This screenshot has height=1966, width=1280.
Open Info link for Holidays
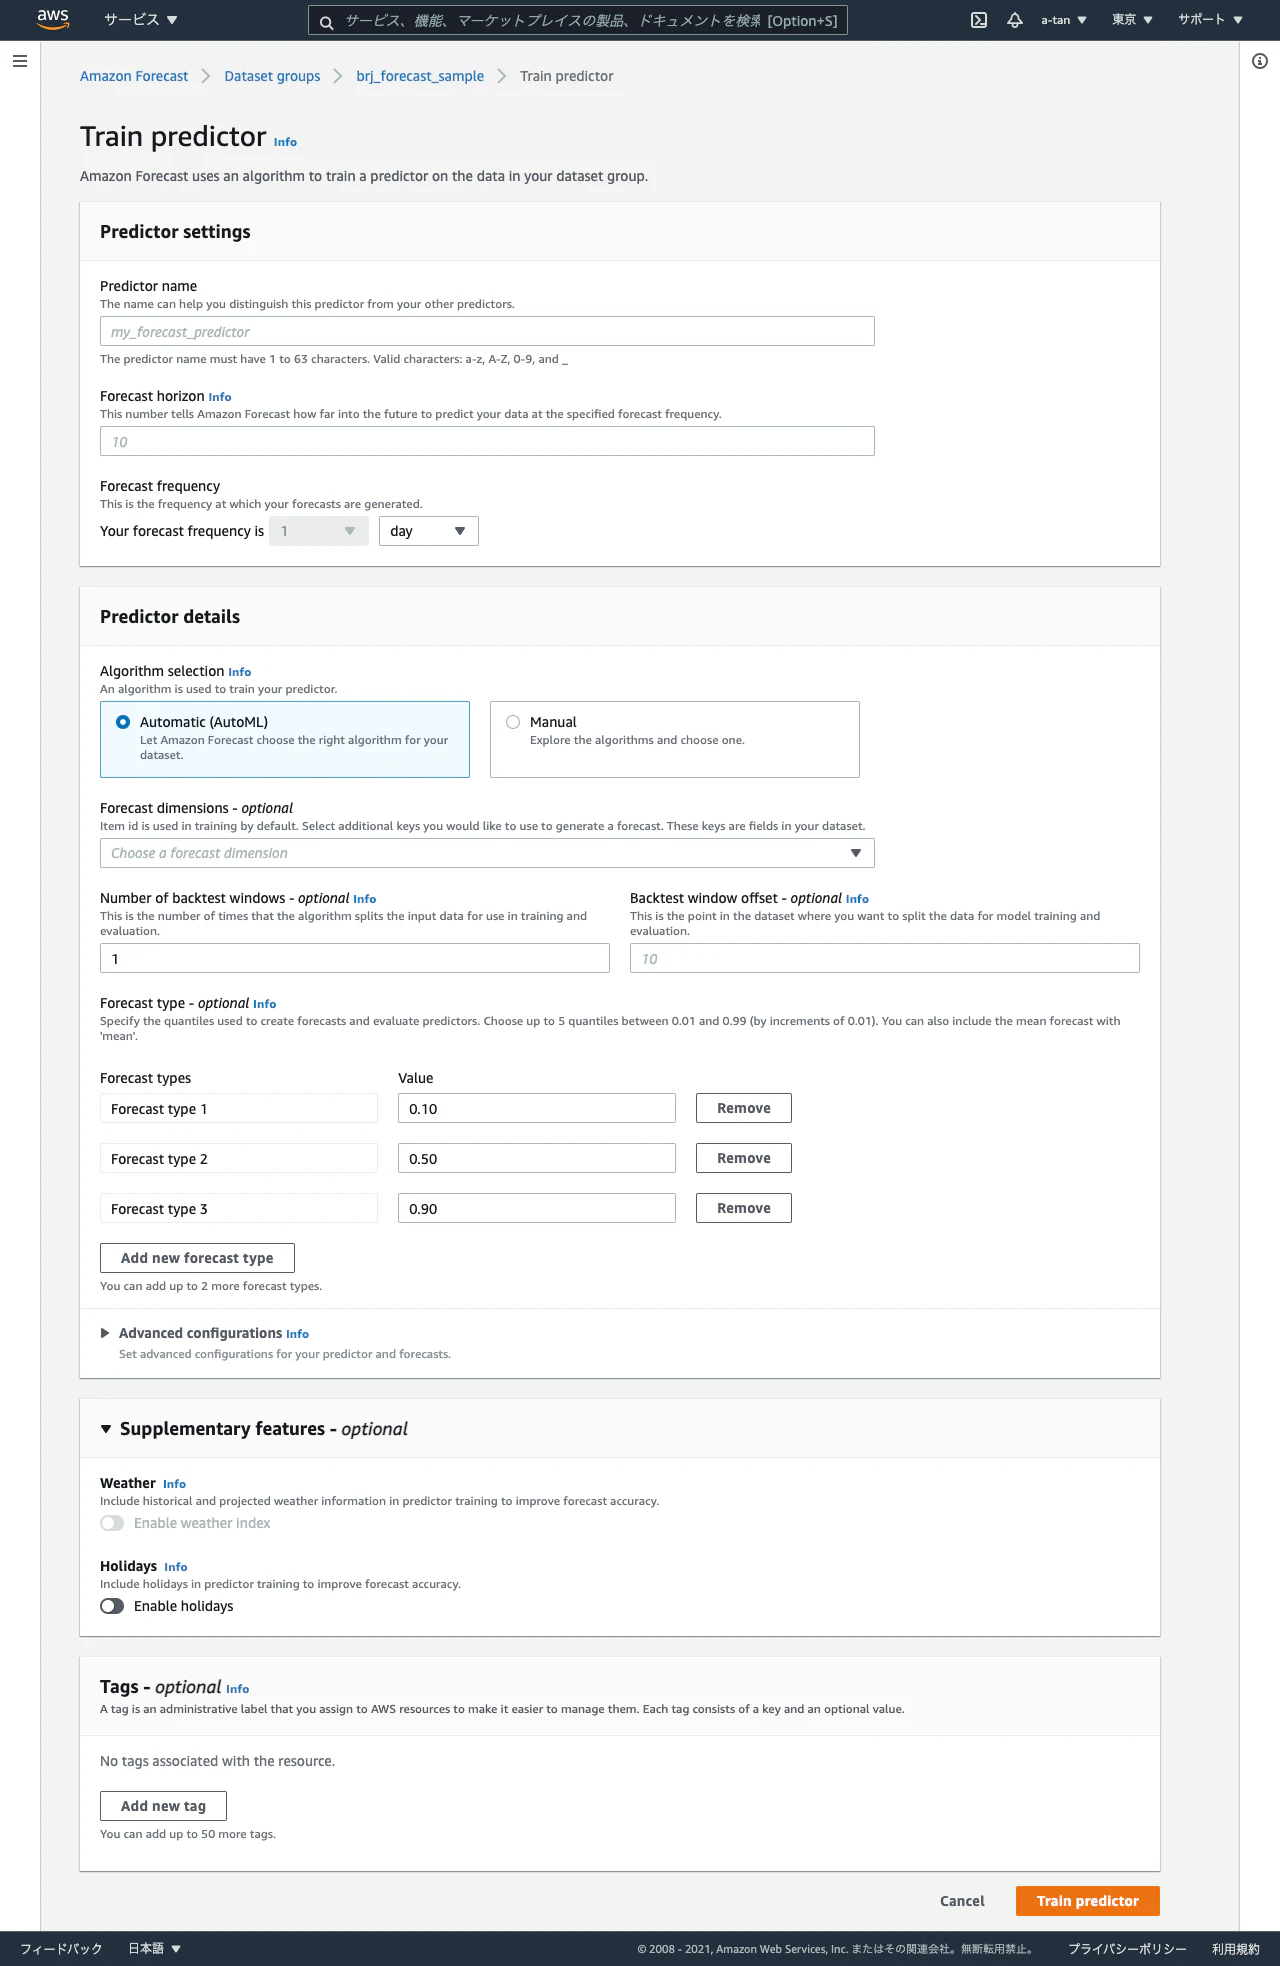(x=176, y=1567)
